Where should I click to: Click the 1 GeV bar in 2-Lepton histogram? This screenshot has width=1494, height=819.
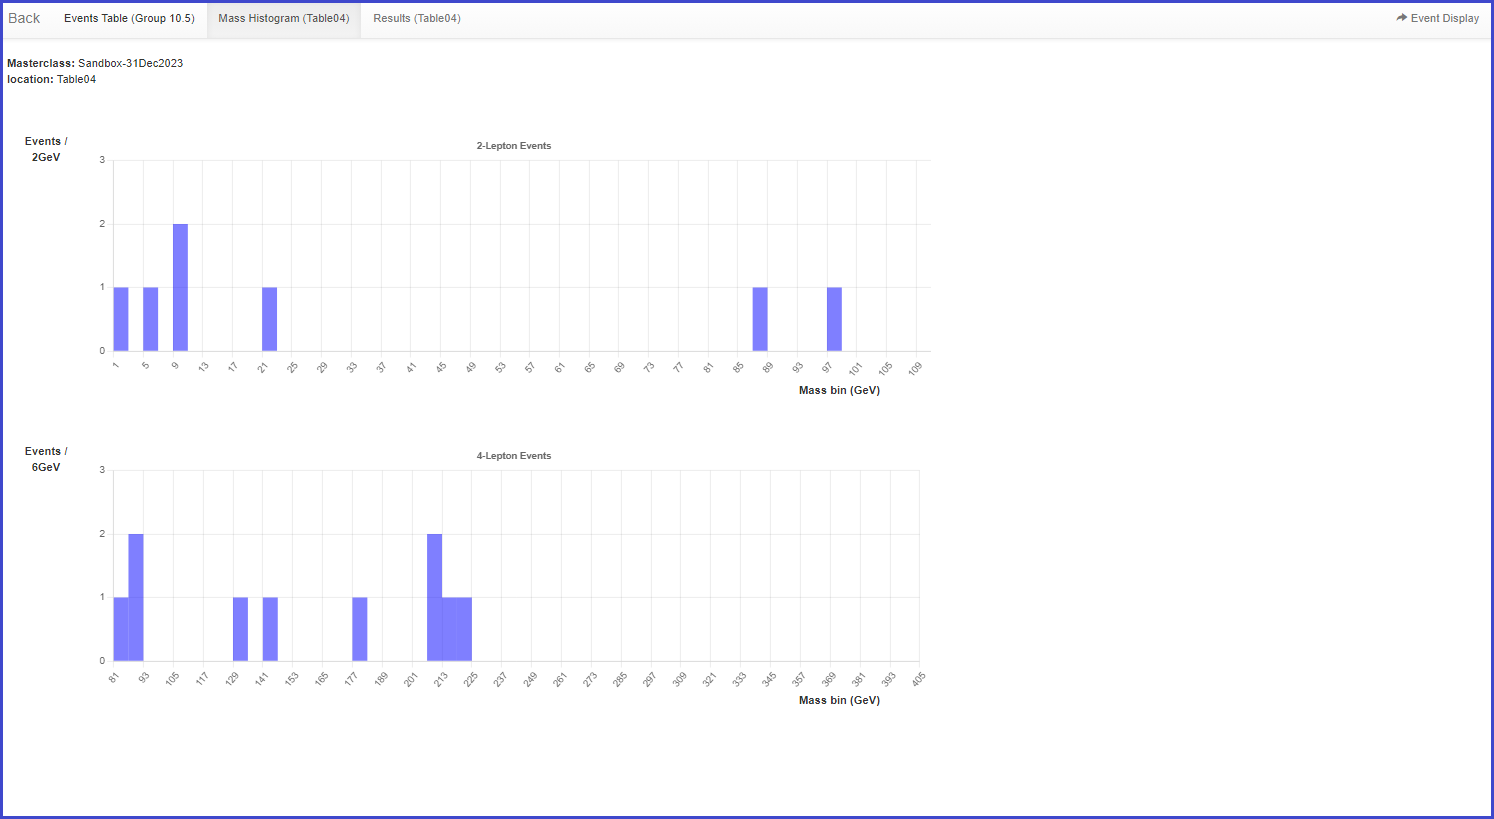(x=121, y=319)
